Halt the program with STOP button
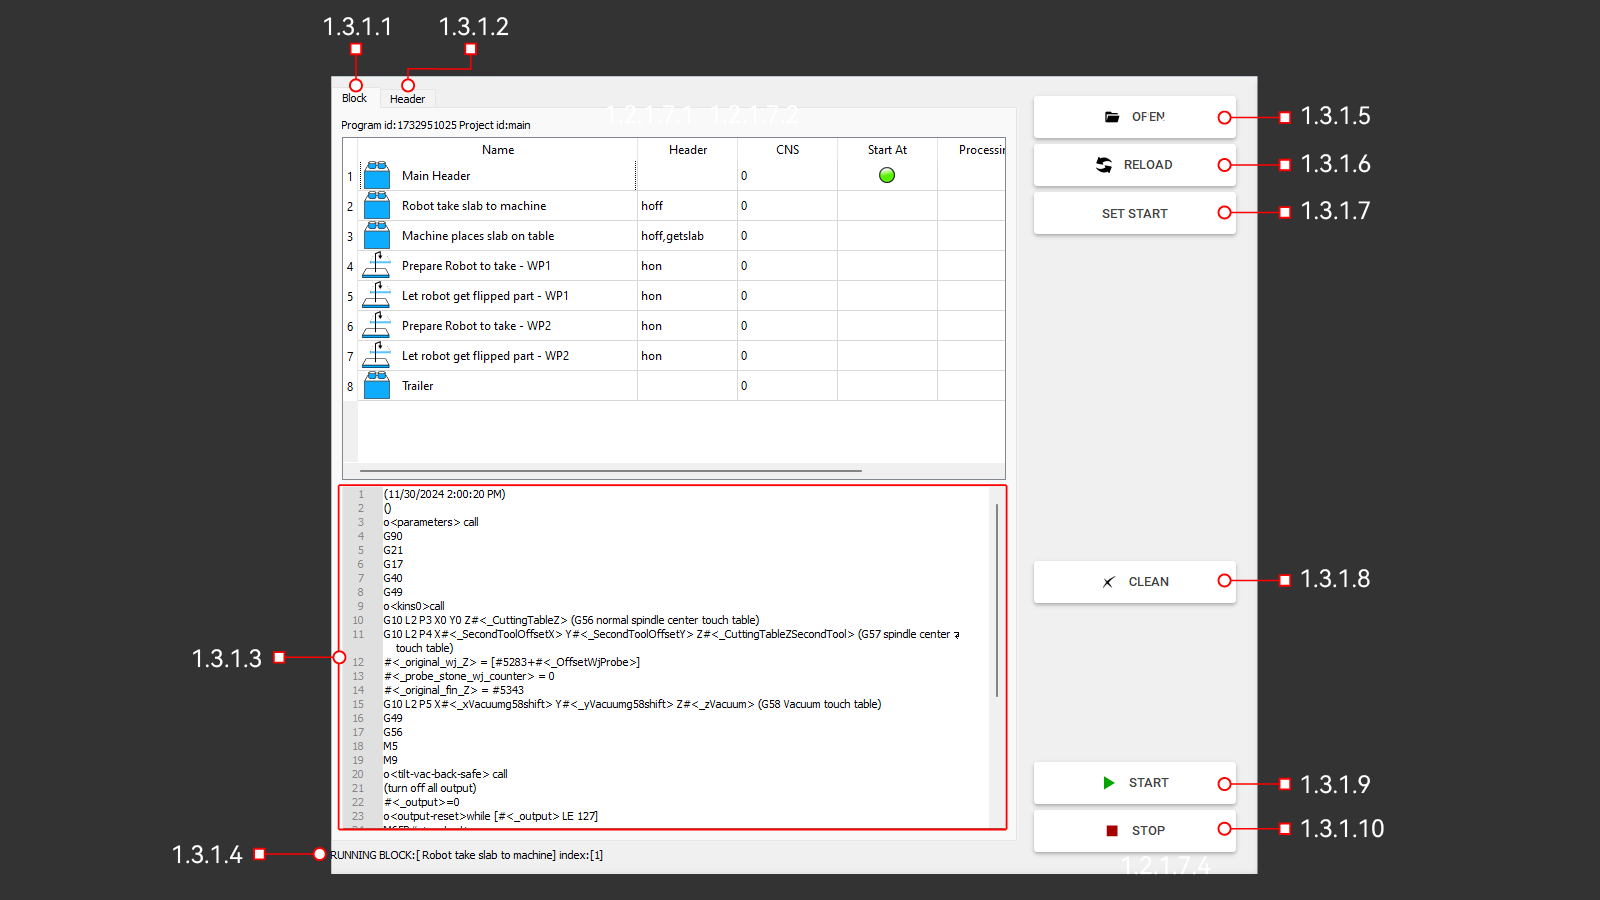Screen dimensions: 1600x900 (x=1134, y=831)
